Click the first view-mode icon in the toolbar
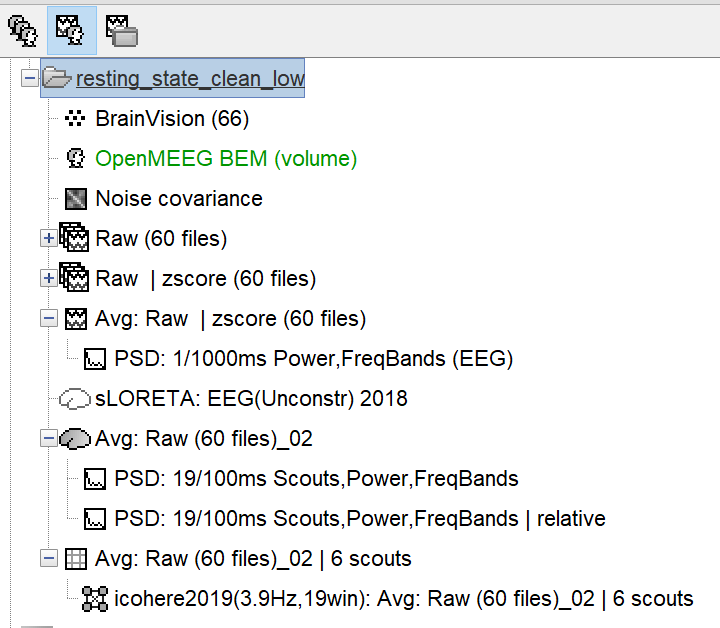This screenshot has height=628, width=720. [22, 30]
